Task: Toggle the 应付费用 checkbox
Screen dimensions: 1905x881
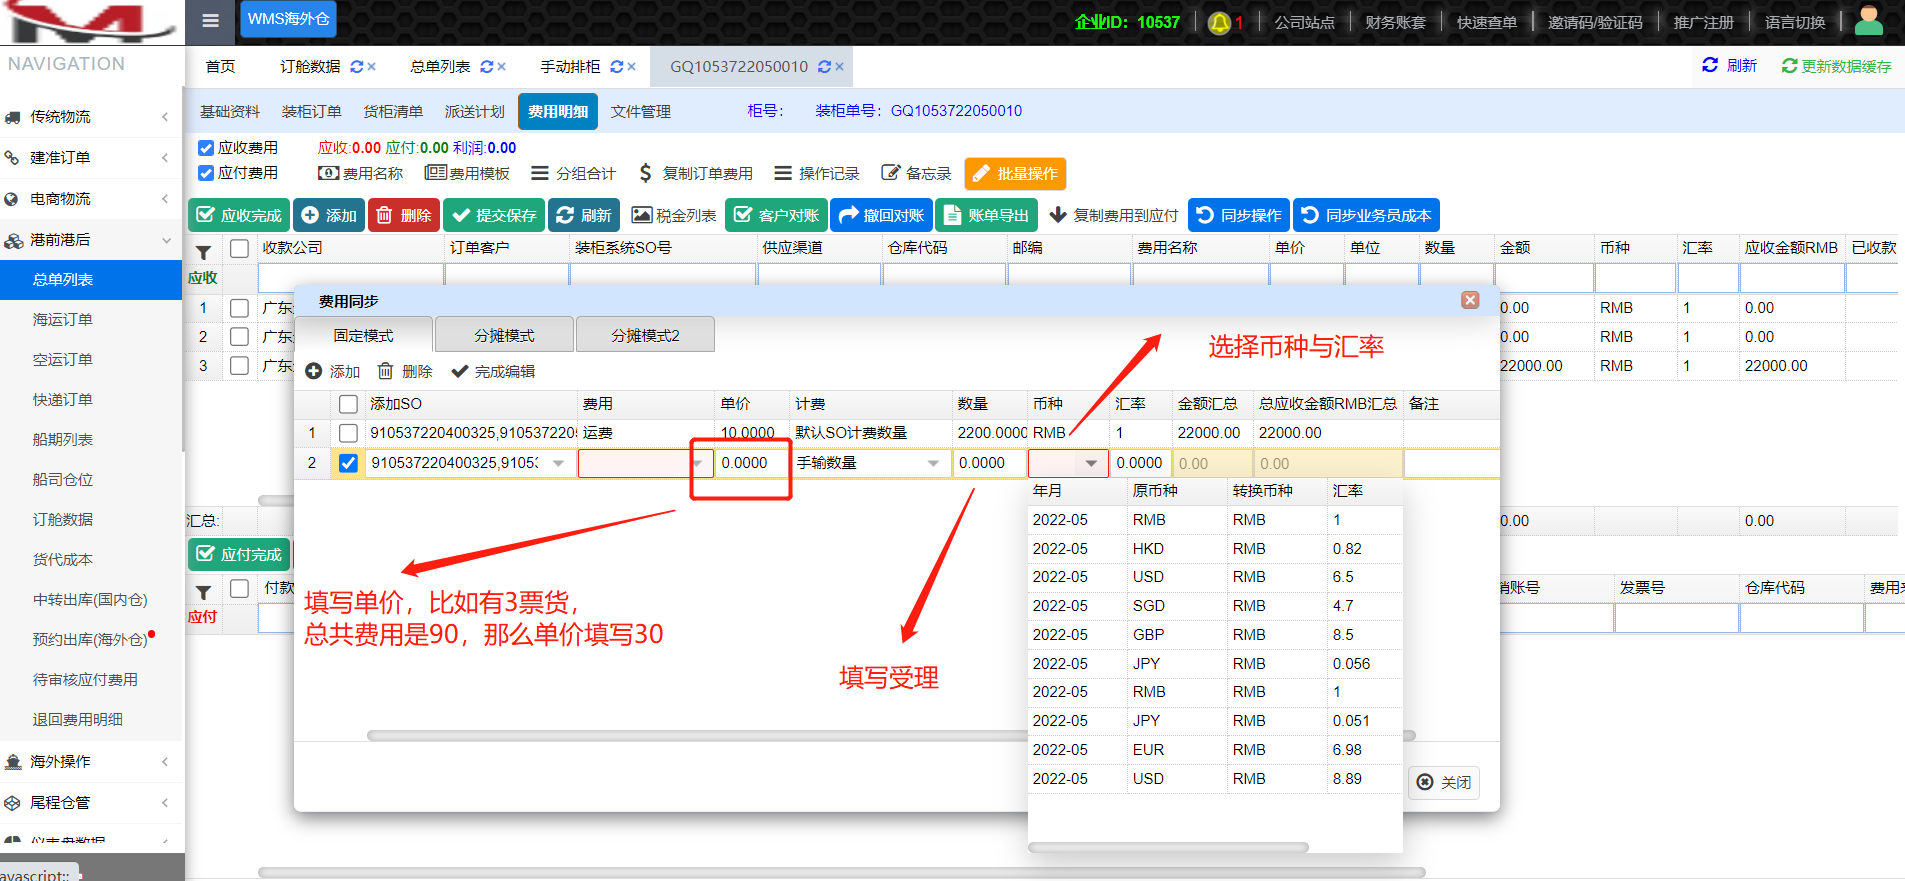Action: 206,173
